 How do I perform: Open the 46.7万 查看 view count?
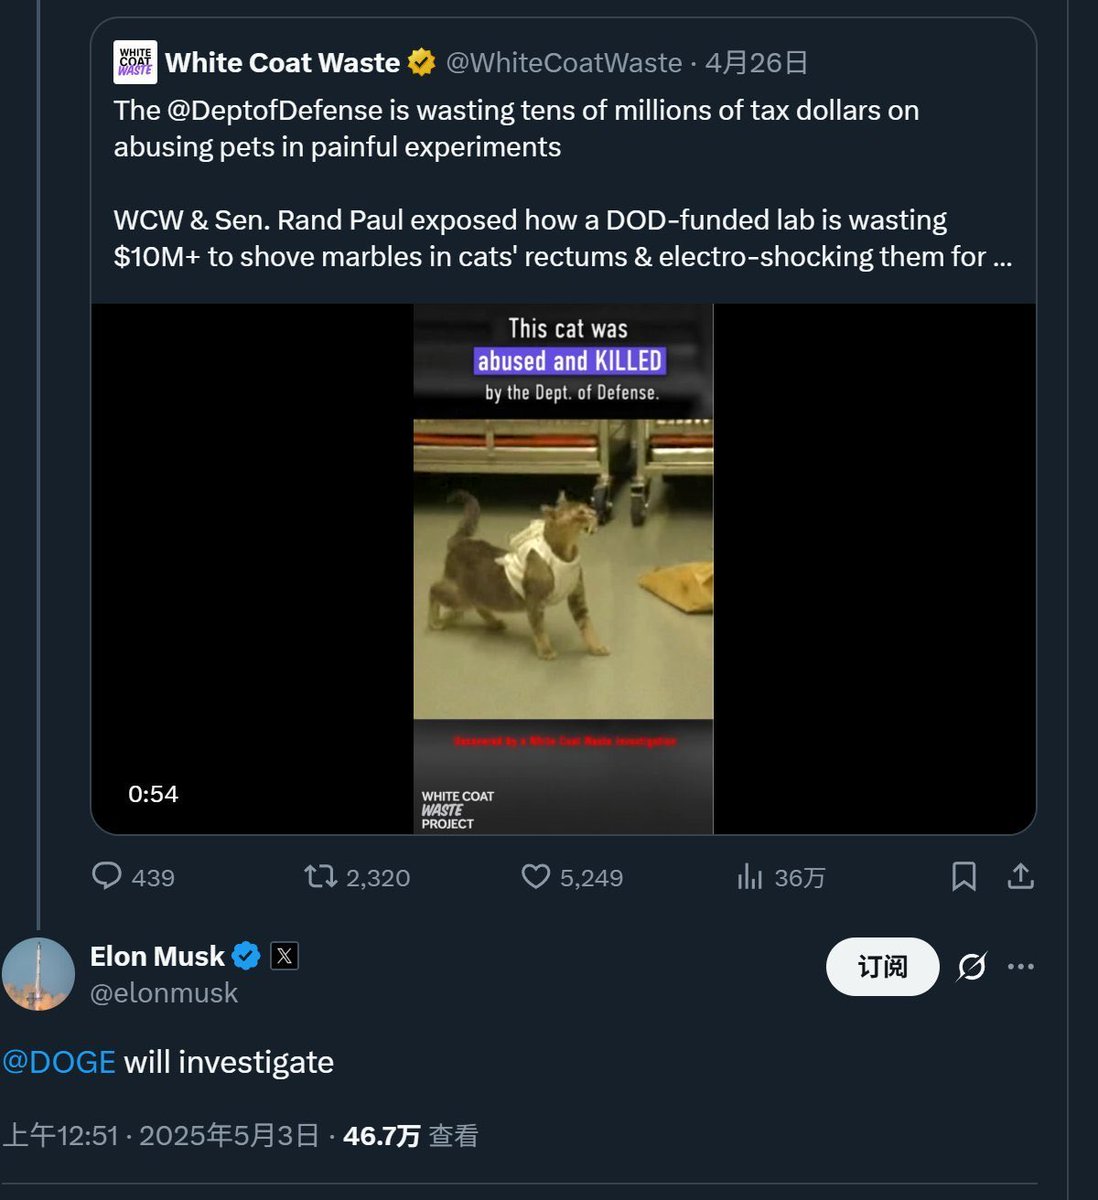click(x=410, y=1136)
